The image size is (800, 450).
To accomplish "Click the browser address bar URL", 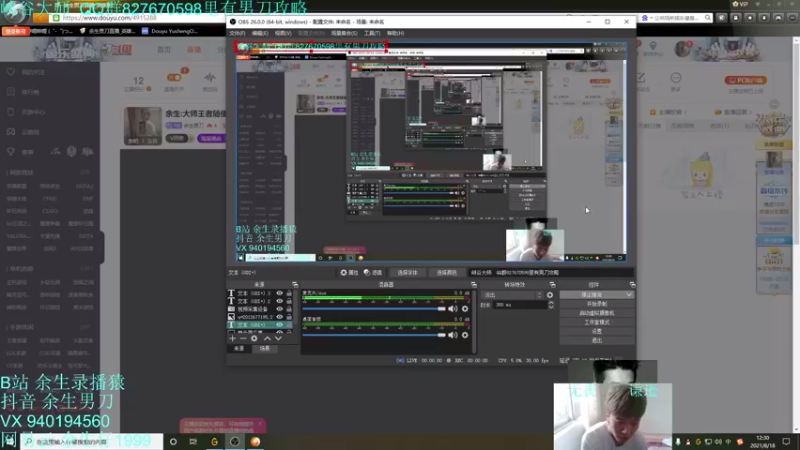I will (110, 18).
